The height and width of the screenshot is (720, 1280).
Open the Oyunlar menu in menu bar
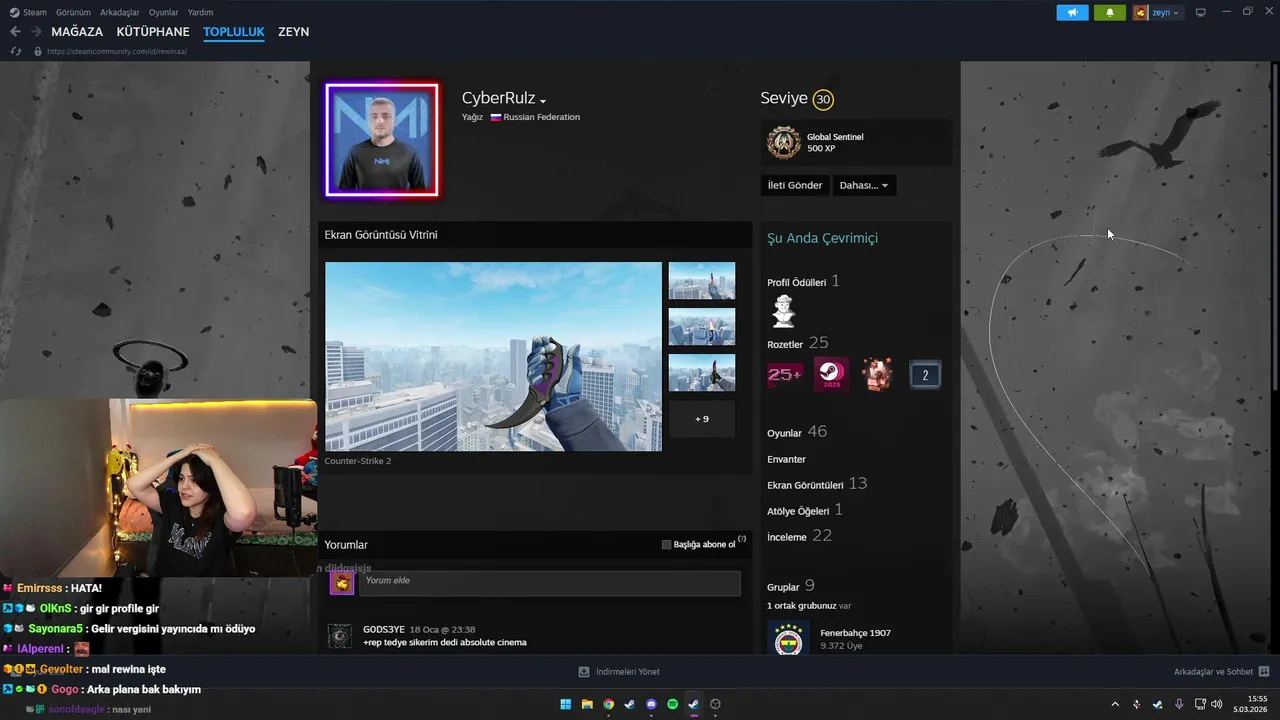[164, 12]
